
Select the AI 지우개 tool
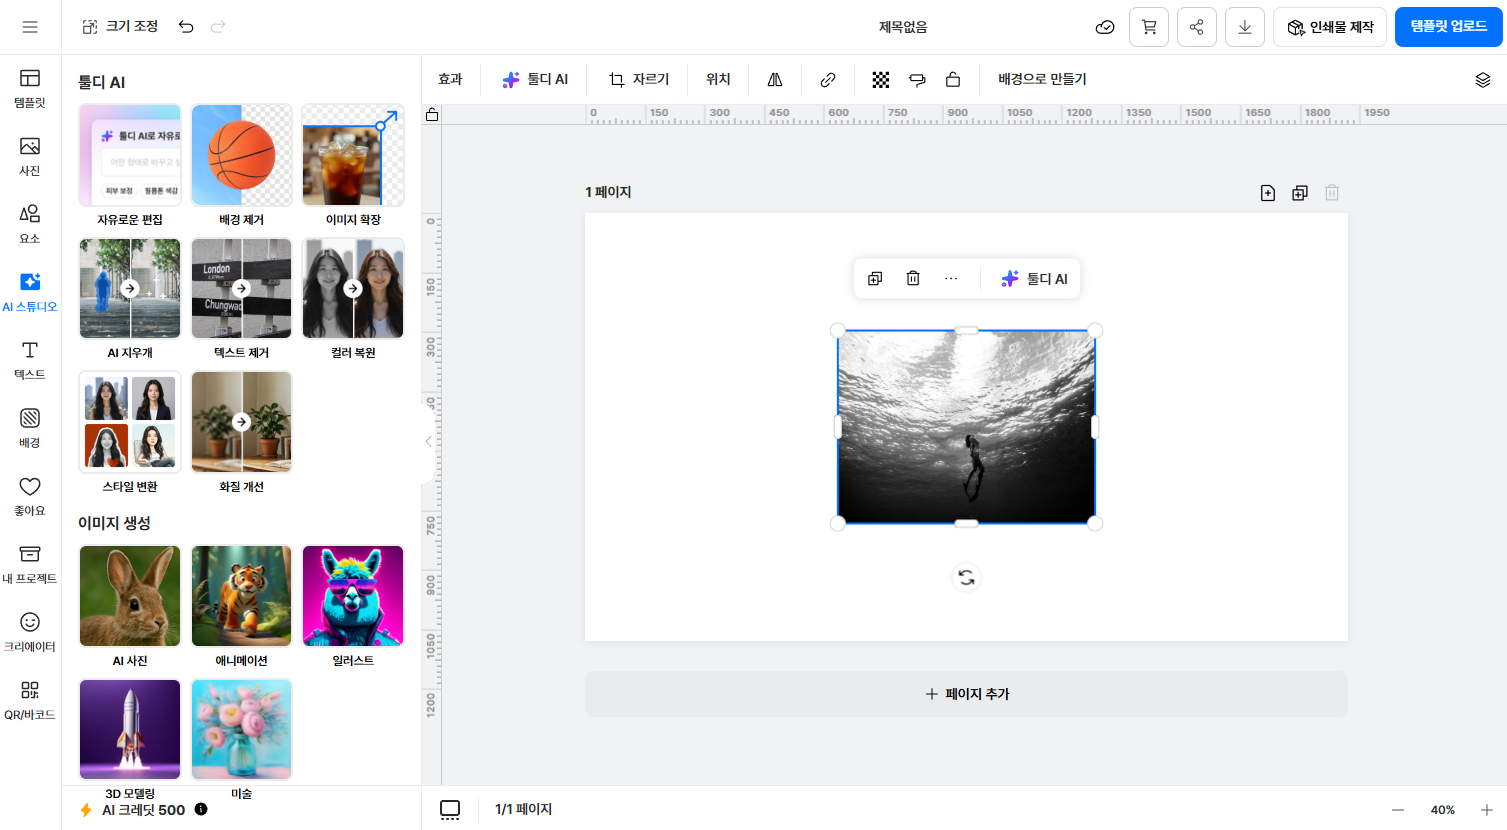click(x=130, y=299)
